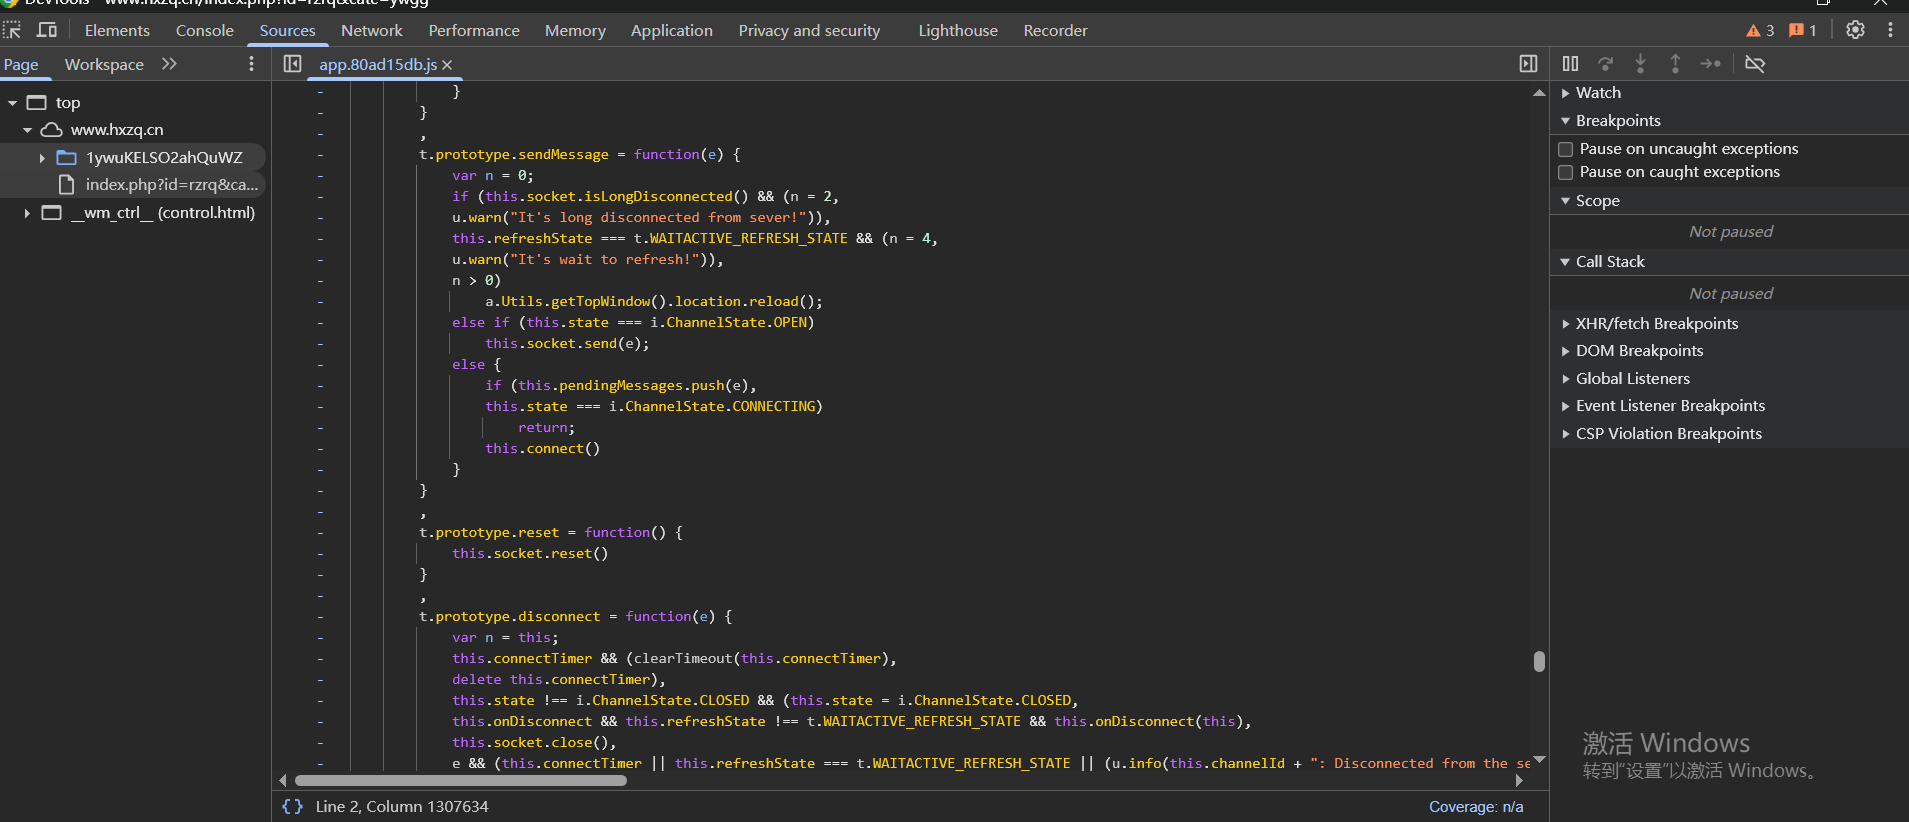Switch to the Network tab

coord(371,30)
